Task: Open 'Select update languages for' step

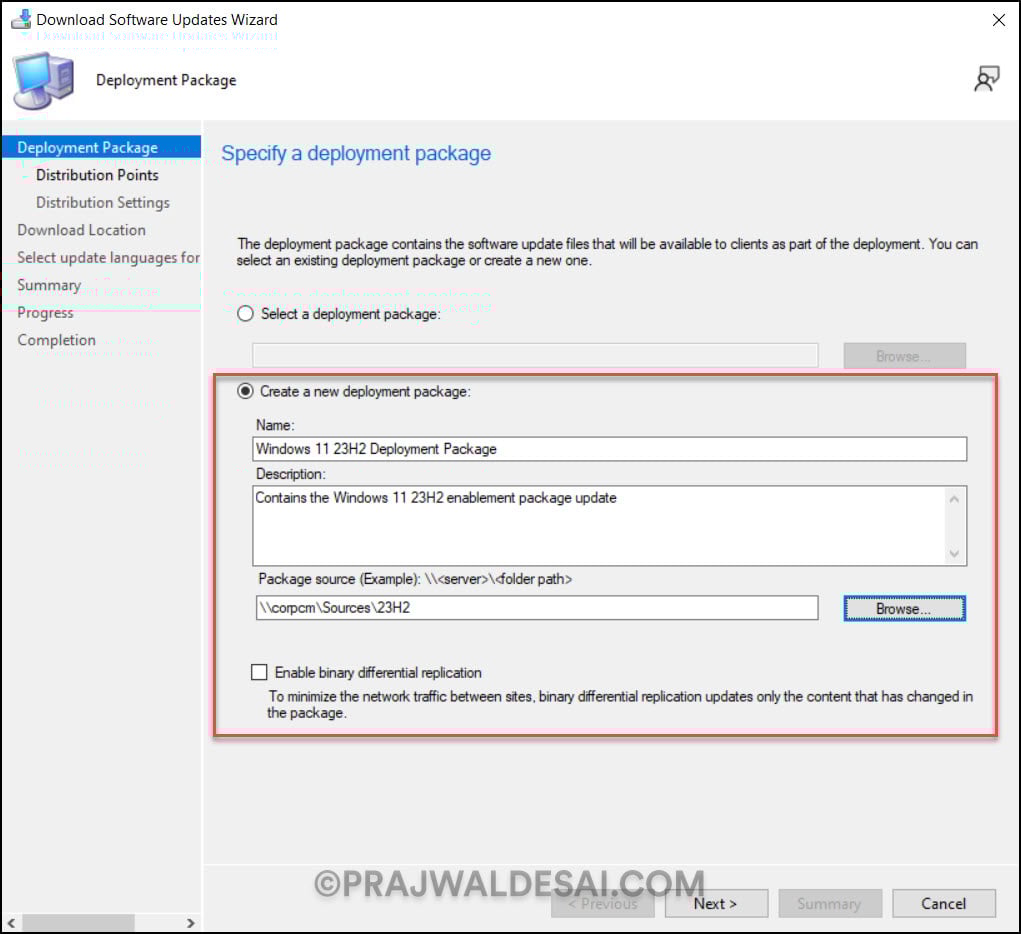Action: pyautogui.click(x=108, y=258)
